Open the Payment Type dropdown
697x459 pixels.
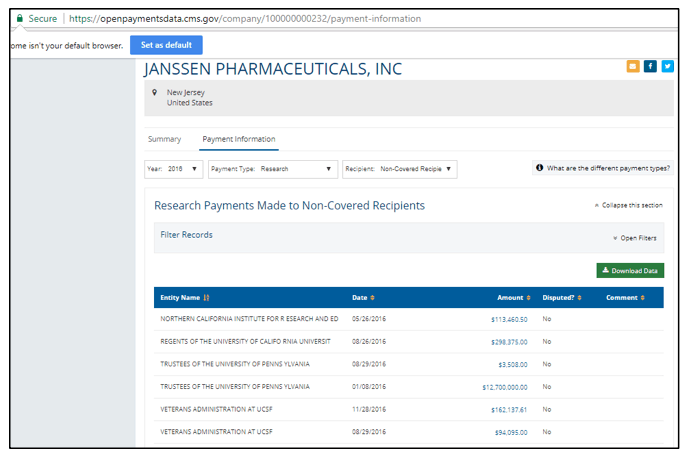pos(272,169)
